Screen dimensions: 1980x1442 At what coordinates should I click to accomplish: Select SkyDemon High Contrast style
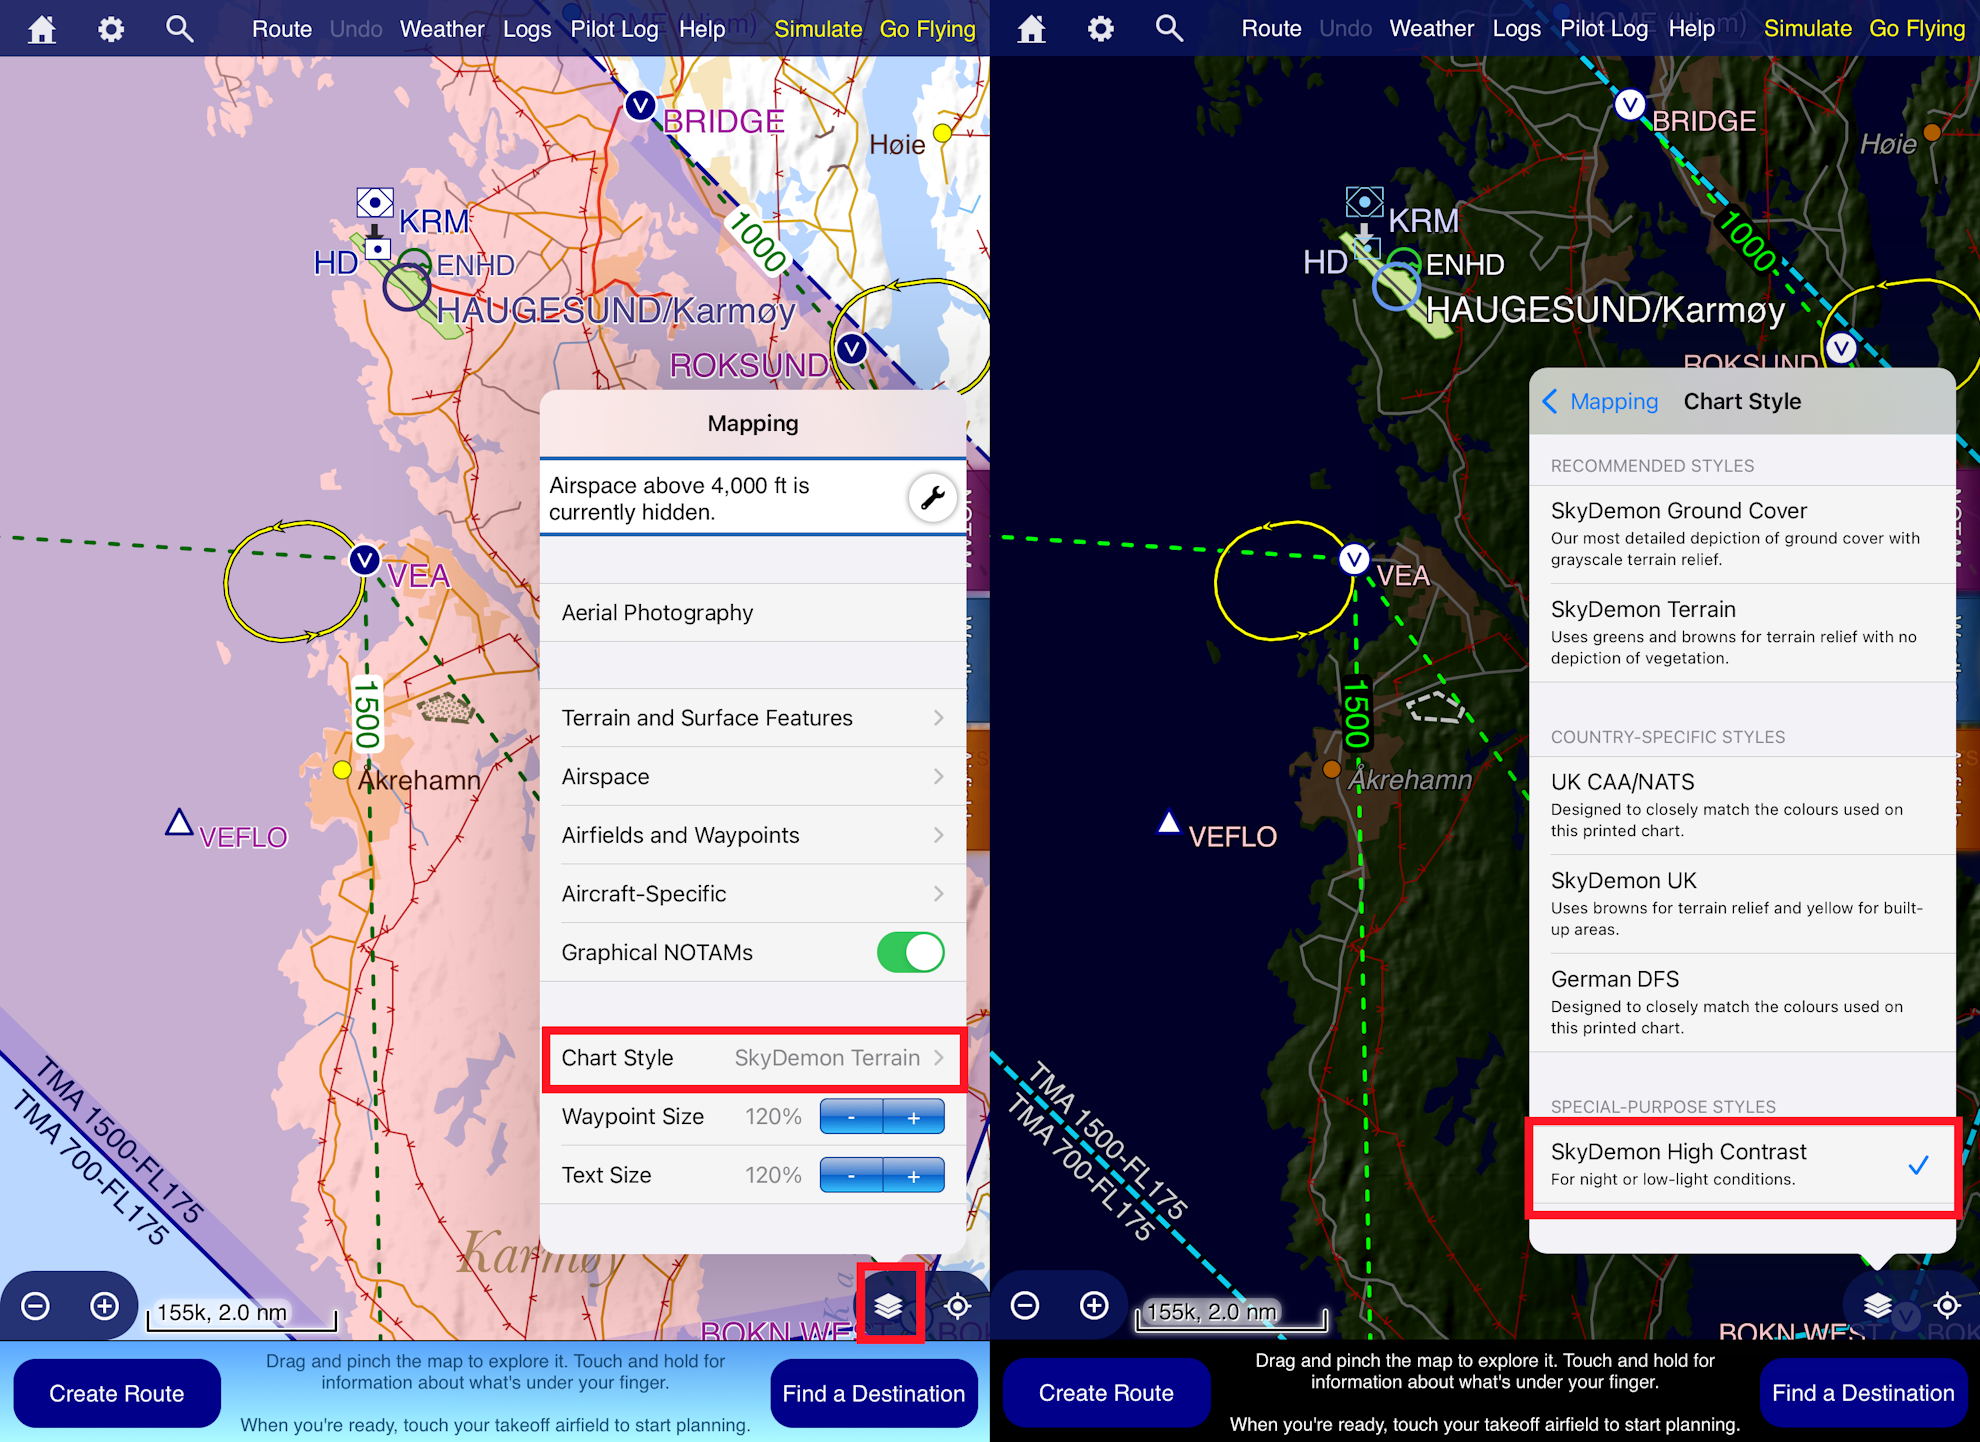tap(1742, 1165)
